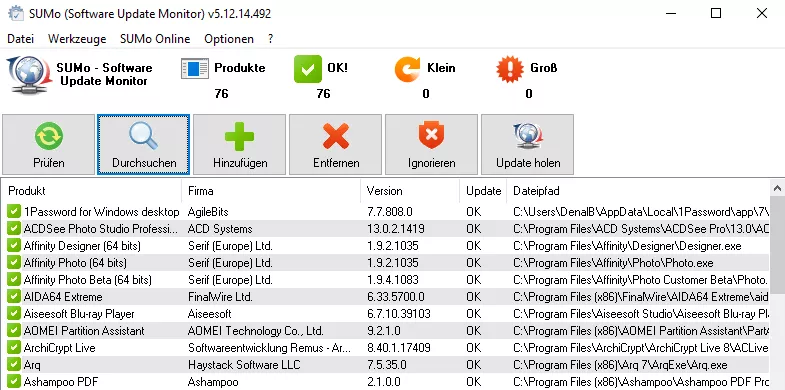Open the Werkzeuge menu

pyautogui.click(x=77, y=39)
